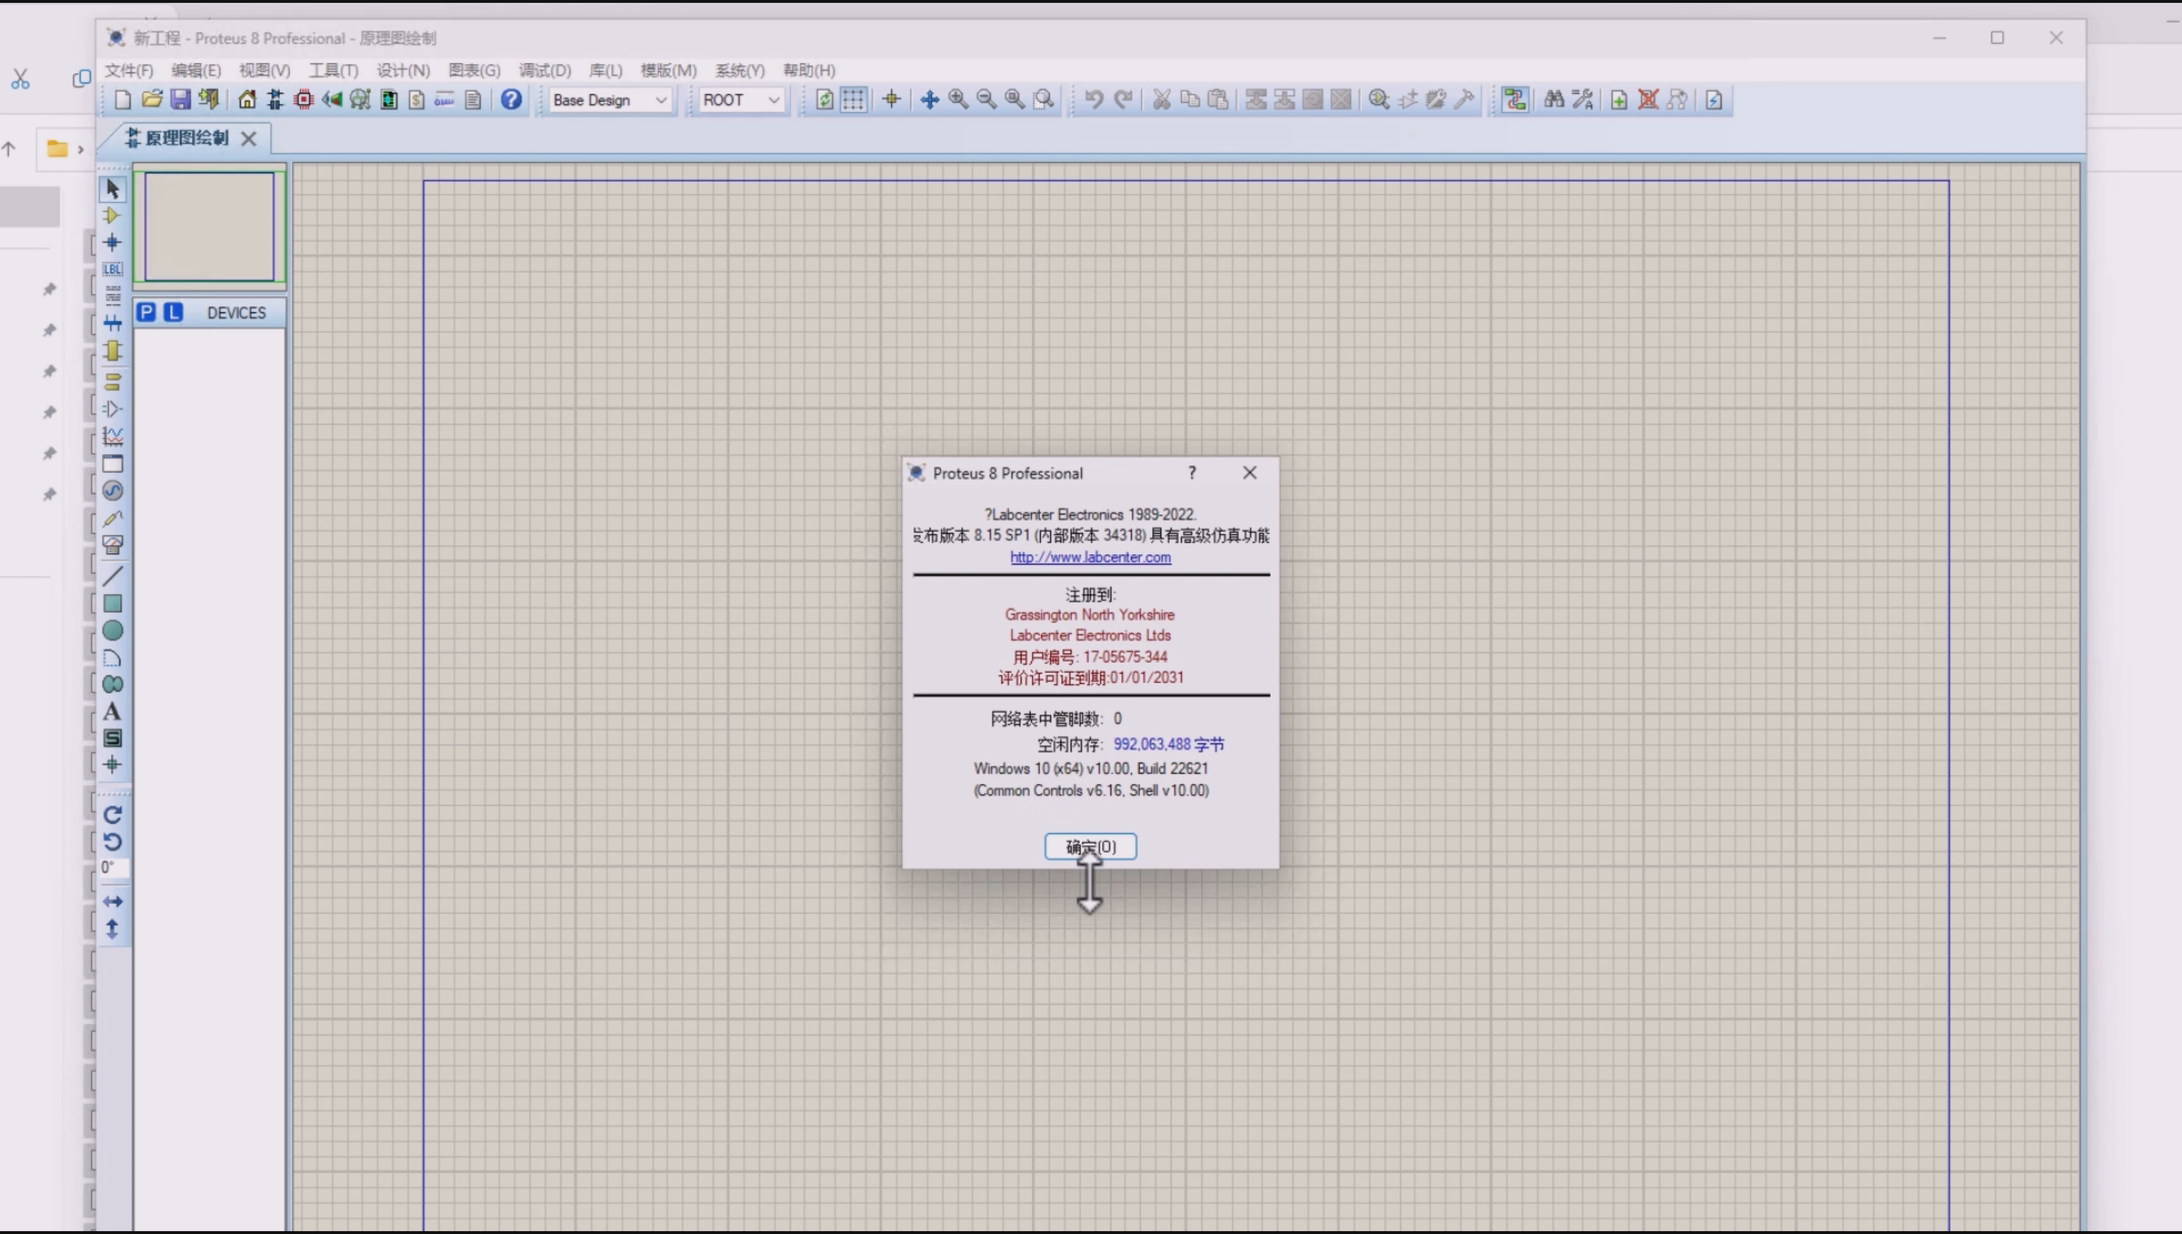Select the Virtual Instruments tool
This screenshot has width=2182, height=1234.
click(x=112, y=545)
